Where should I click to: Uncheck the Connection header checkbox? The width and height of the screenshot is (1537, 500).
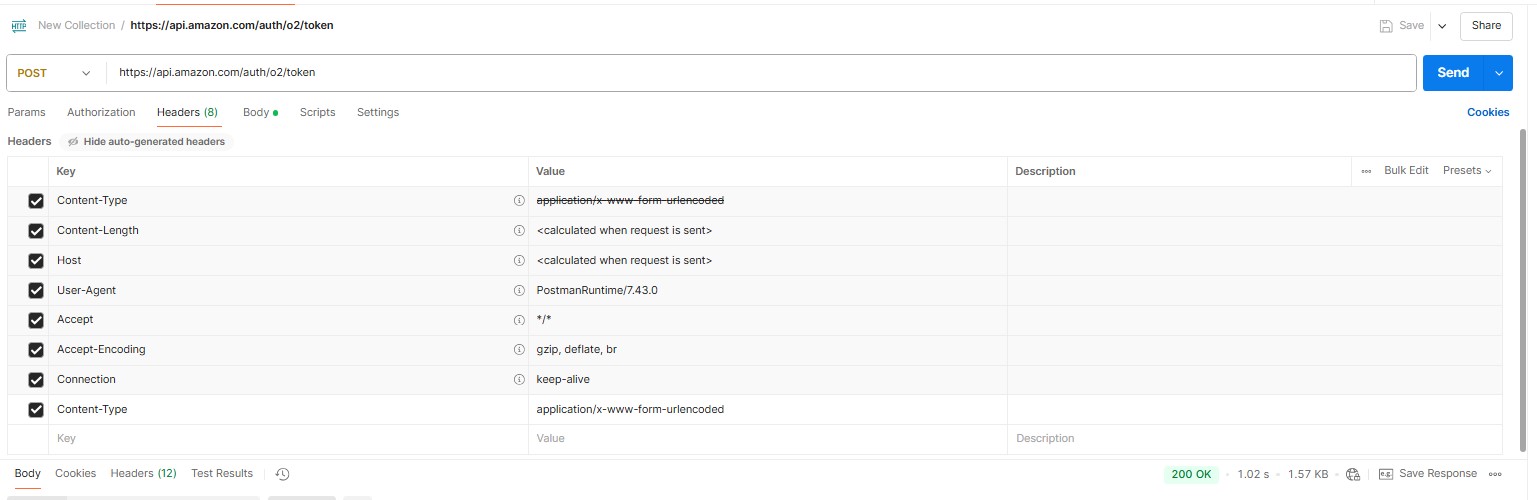(36, 380)
